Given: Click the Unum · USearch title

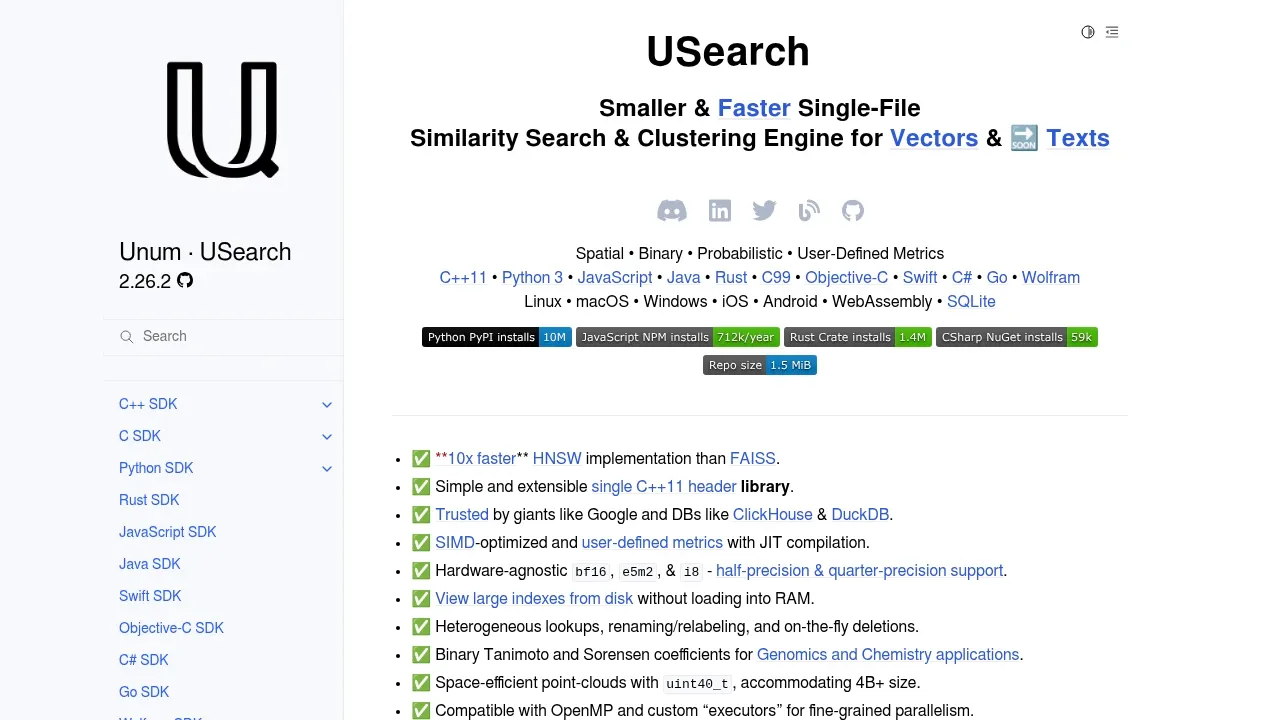Looking at the screenshot, I should click(x=205, y=252).
